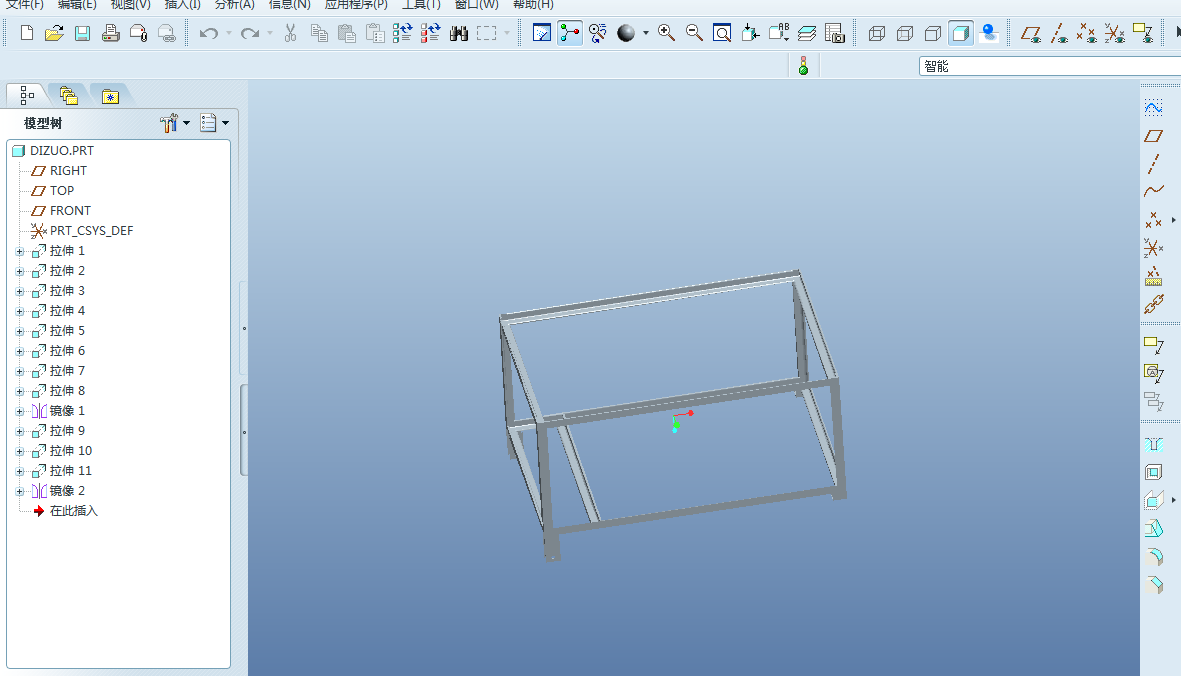Image resolution: width=1181 pixels, height=676 pixels.
Task: Toggle datum point display icon
Action: coord(1086,33)
